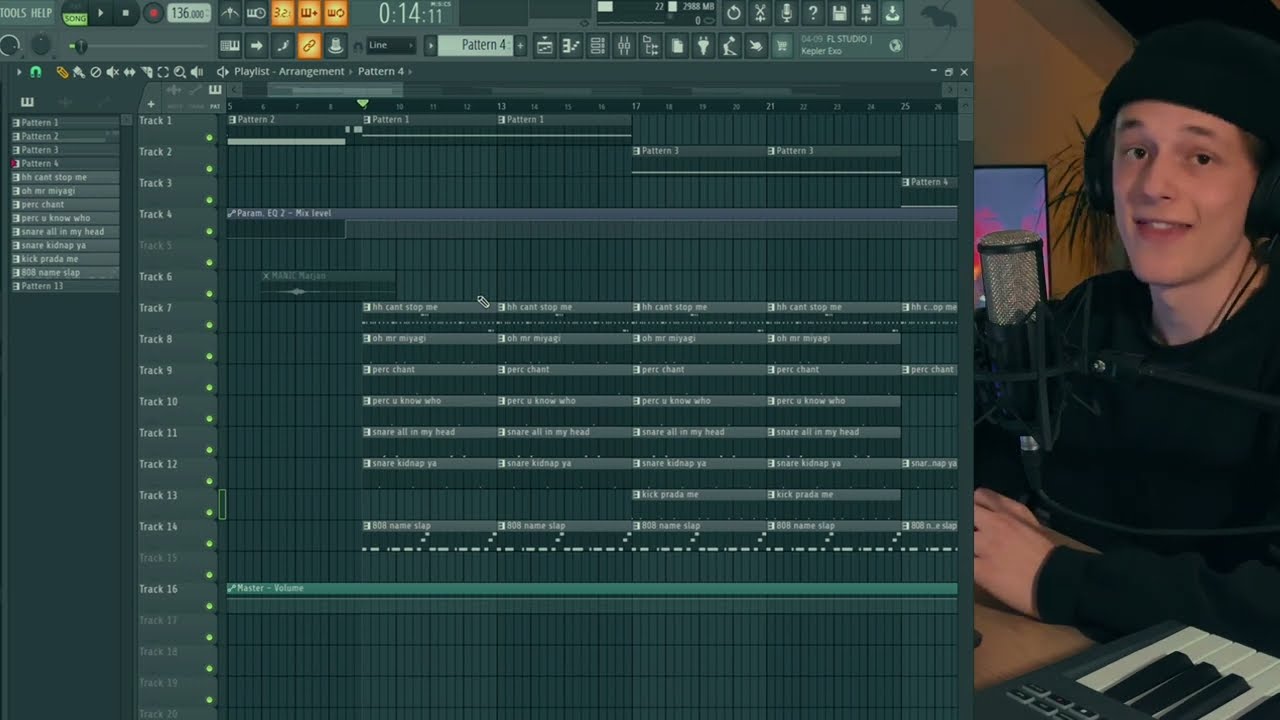Toggle countdown before recording
This screenshot has height=720, width=1280.
tap(283, 13)
